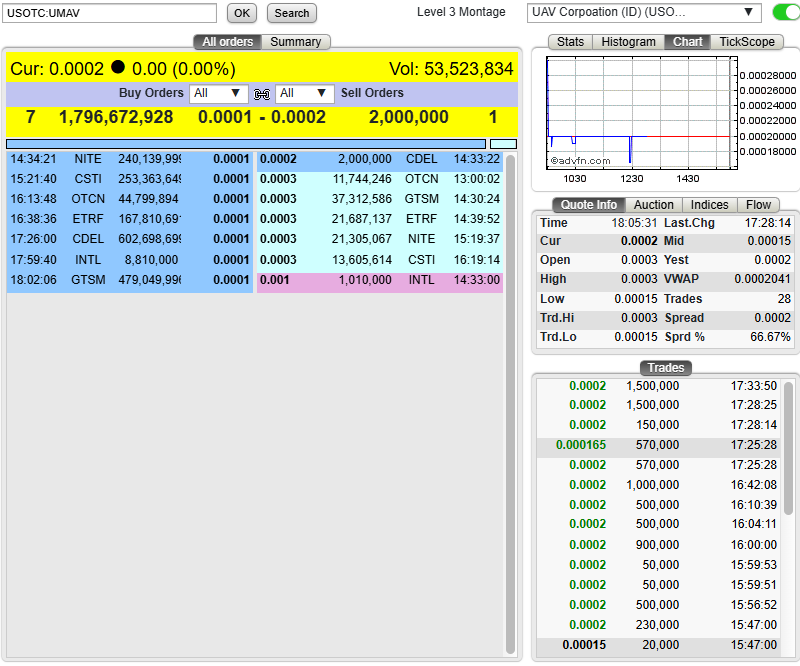800x666 pixels.
Task: Open the Indices tab
Action: coord(709,205)
